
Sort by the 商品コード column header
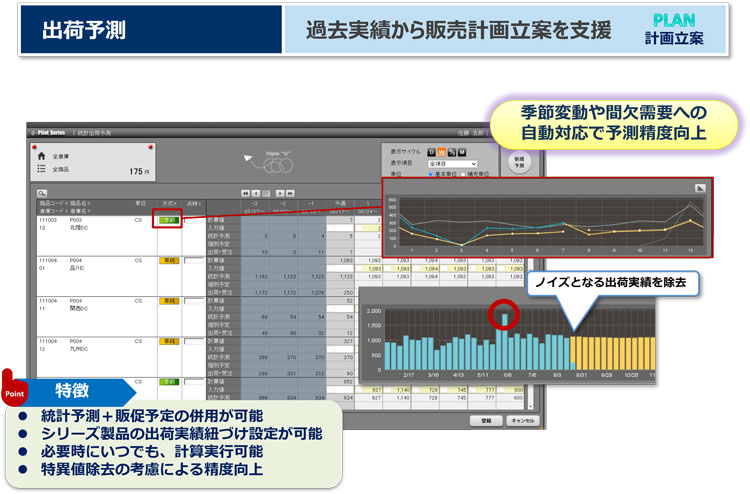(x=54, y=204)
